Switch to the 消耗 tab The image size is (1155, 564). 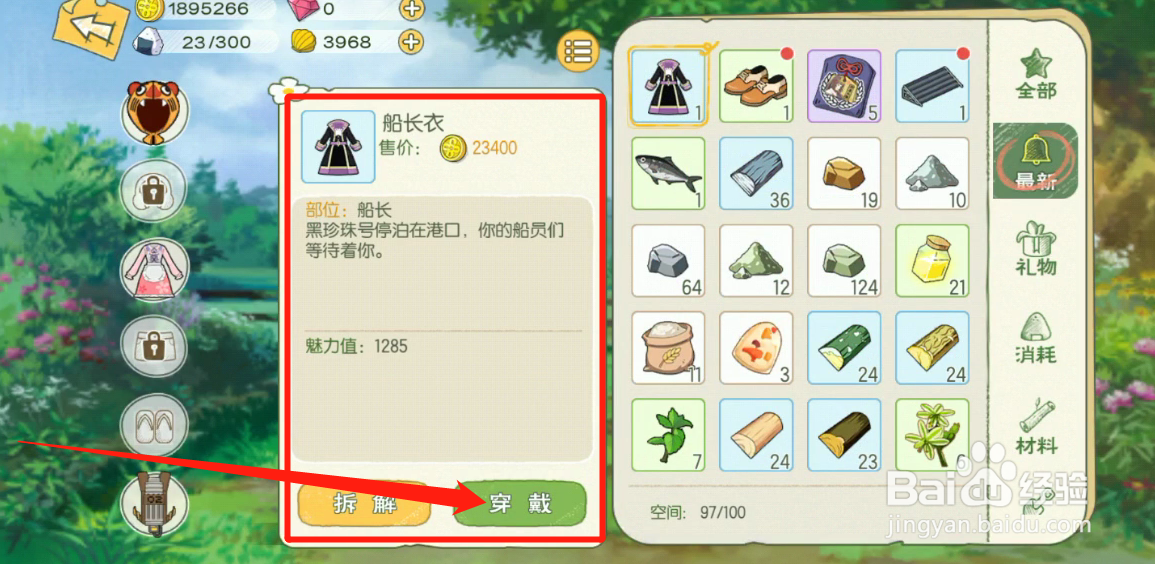(1036, 337)
